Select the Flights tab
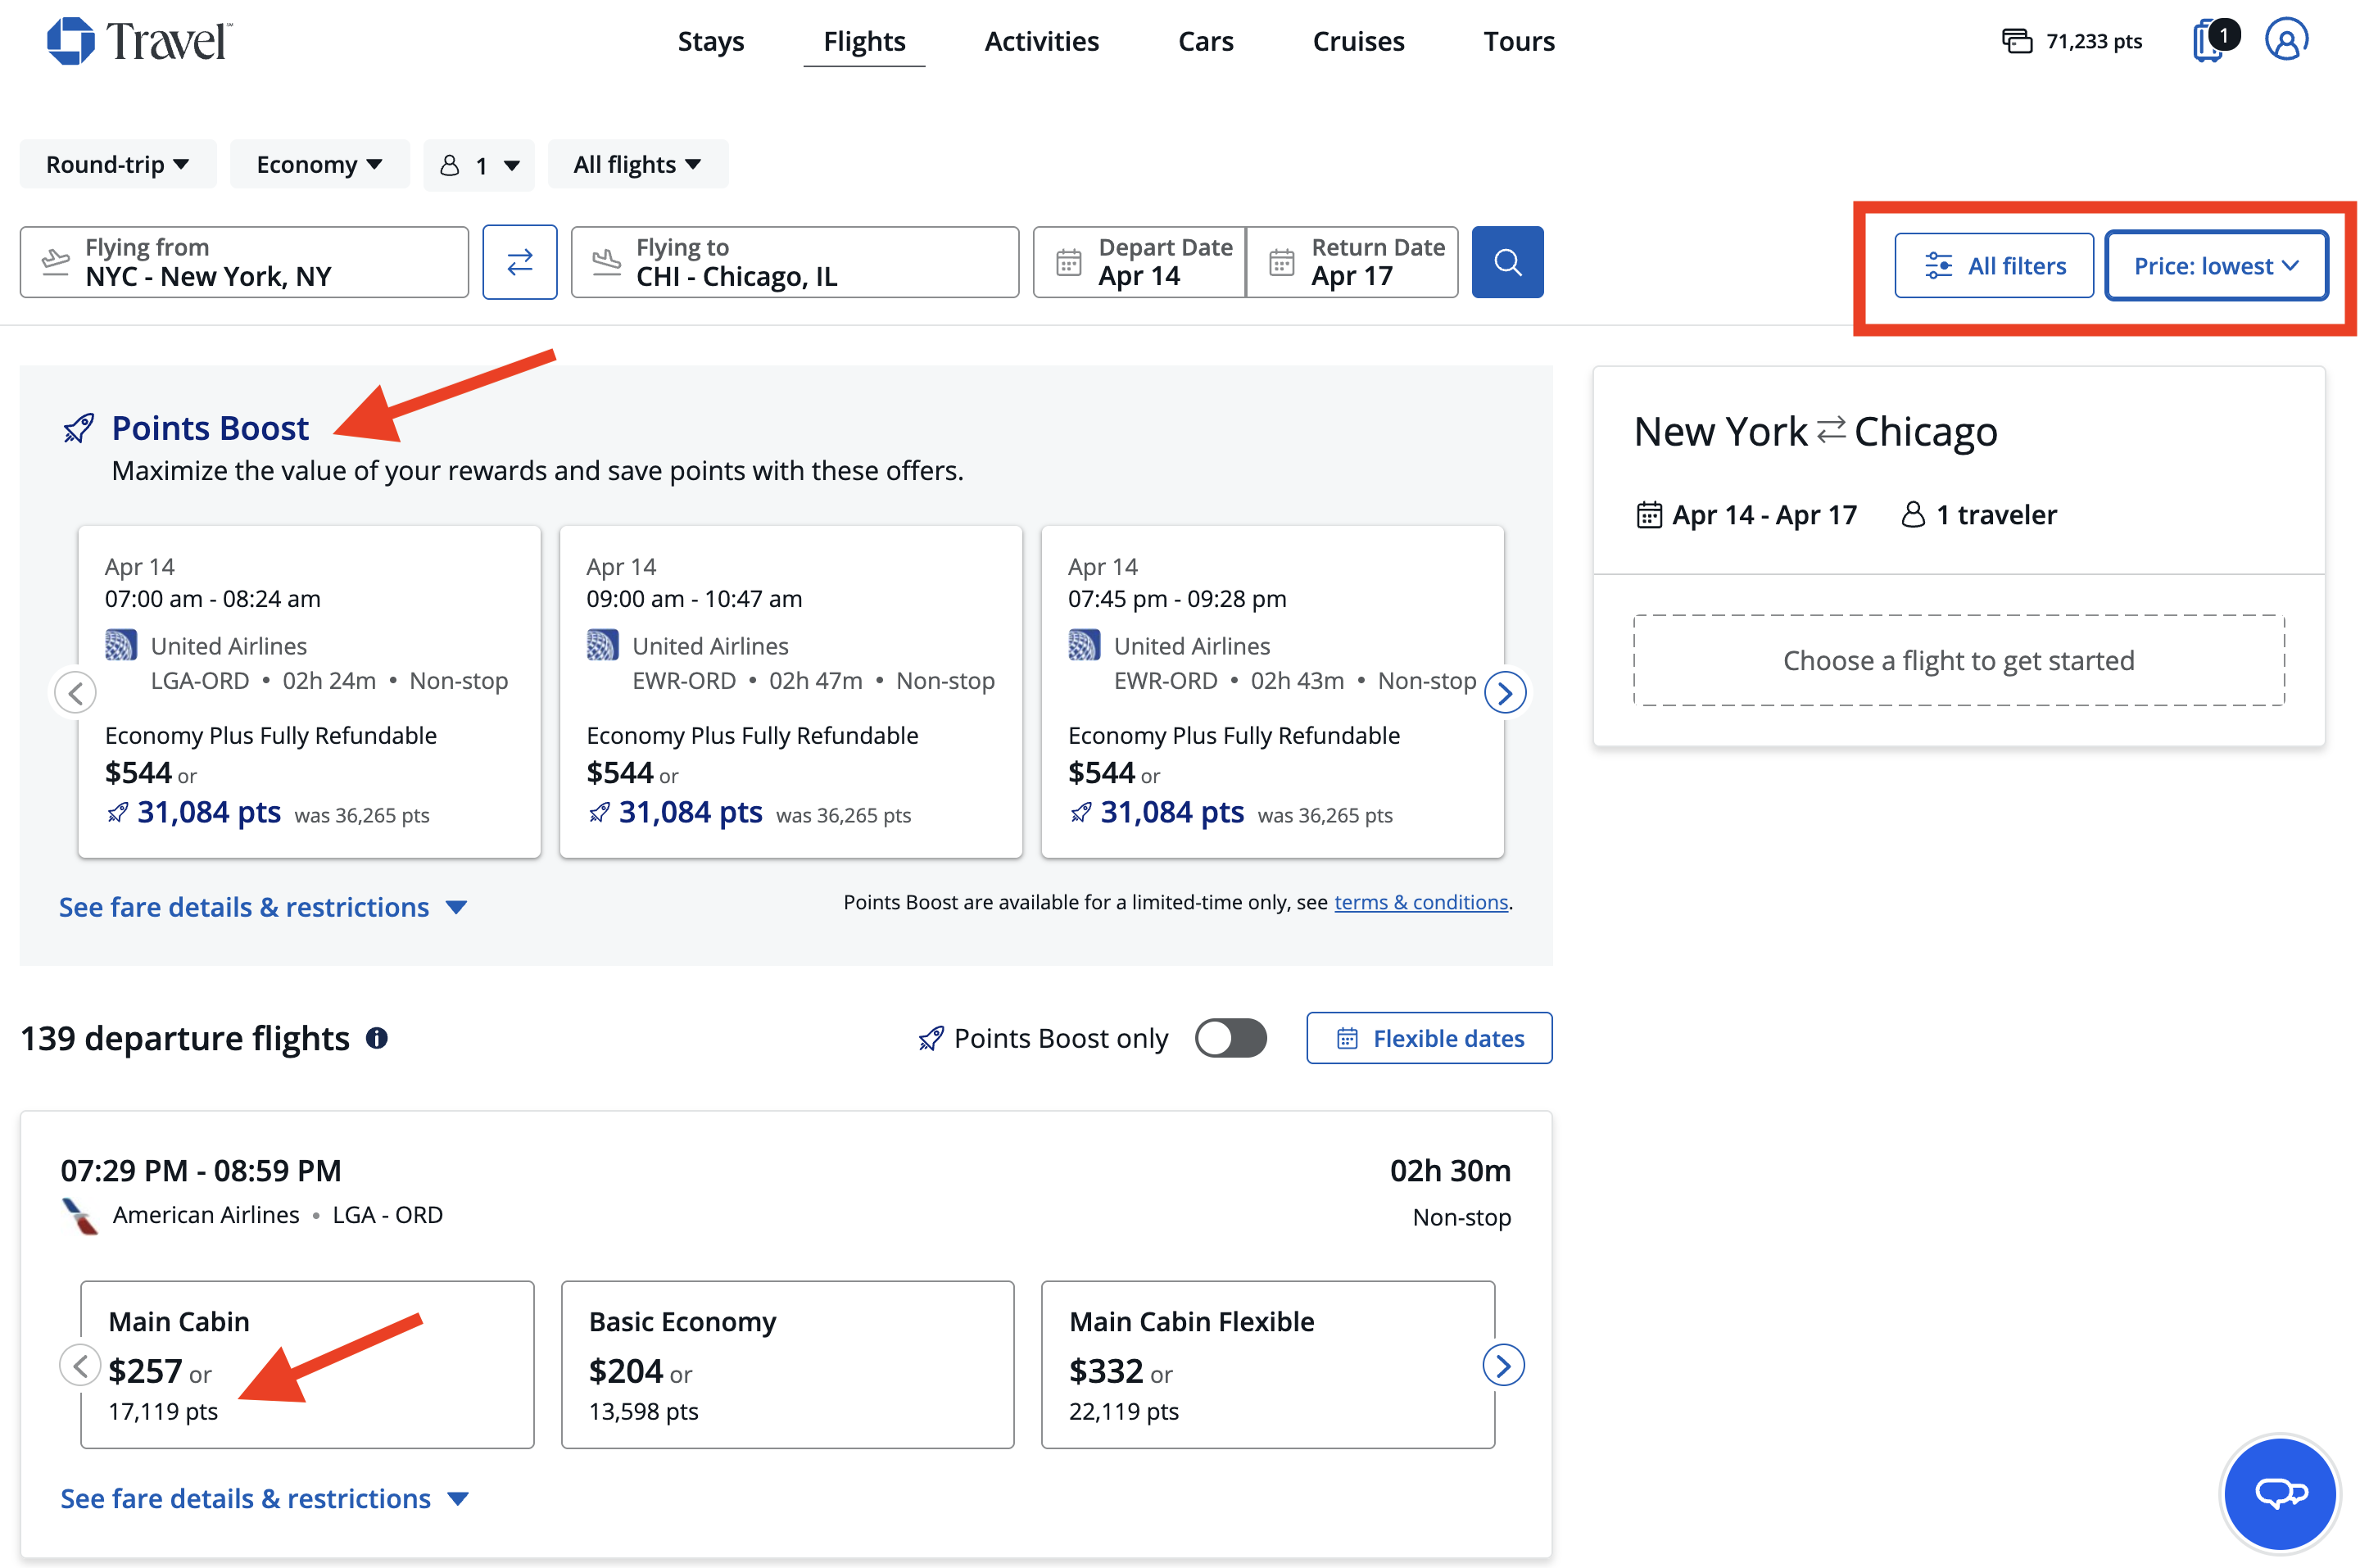This screenshot has height=1568, width=2369. (x=864, y=41)
